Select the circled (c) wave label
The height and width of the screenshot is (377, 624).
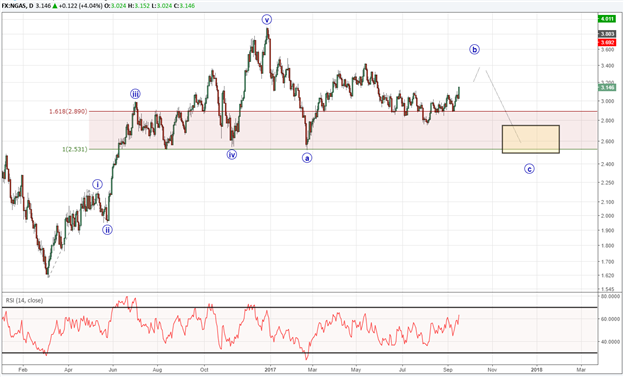(529, 169)
